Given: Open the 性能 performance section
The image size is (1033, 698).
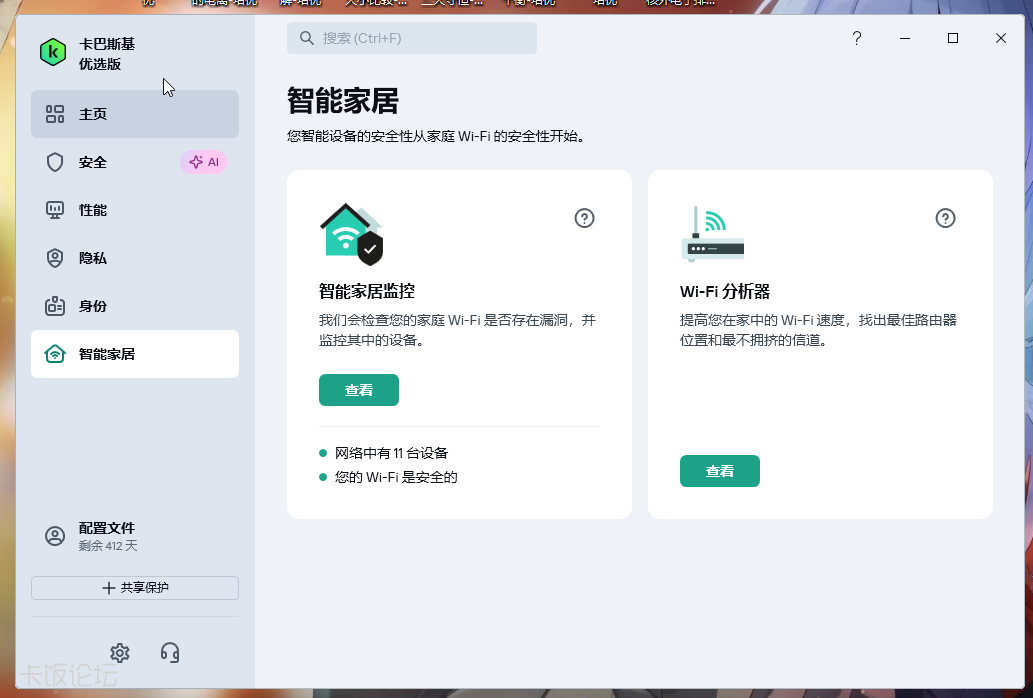Looking at the screenshot, I should [x=134, y=210].
